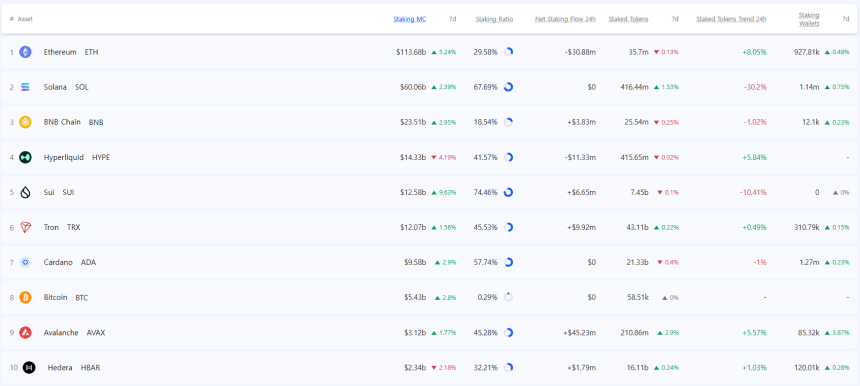
Task: Click Avalanche's staking ratio ring icon
Action: pyautogui.click(x=508, y=333)
